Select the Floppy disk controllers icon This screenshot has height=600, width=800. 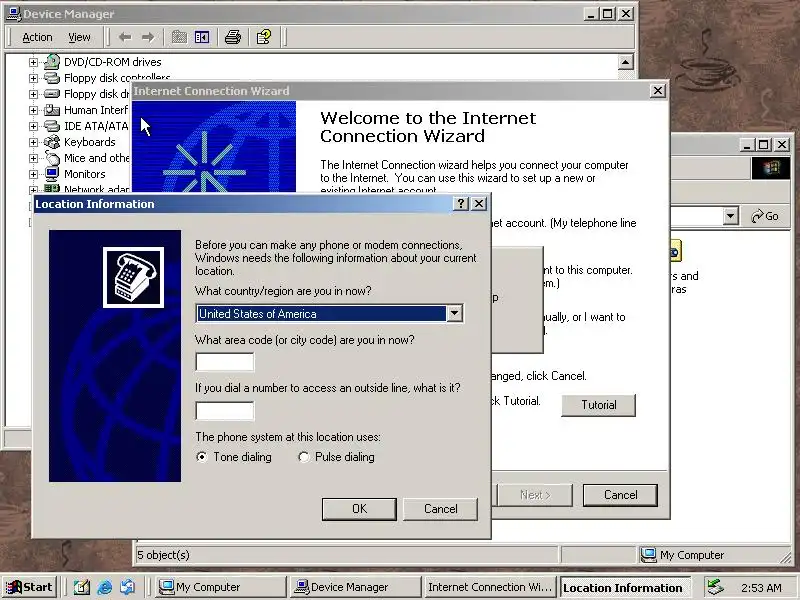pyautogui.click(x=52, y=78)
